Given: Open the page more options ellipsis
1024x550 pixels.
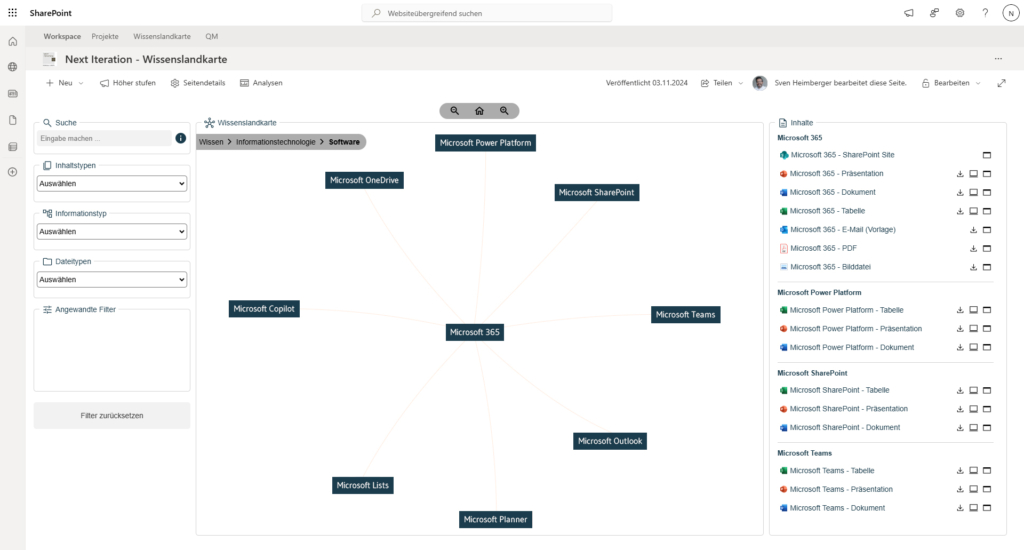Looking at the screenshot, I should click(998, 59).
